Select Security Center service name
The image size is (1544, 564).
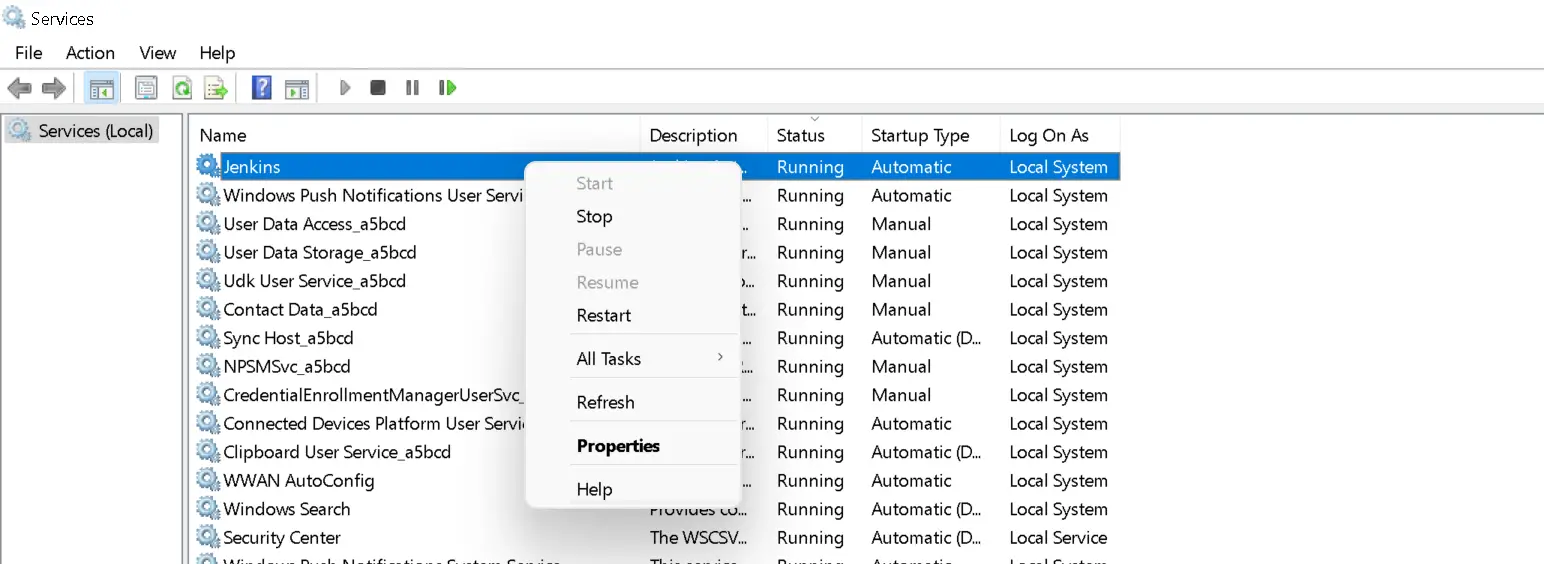[282, 537]
